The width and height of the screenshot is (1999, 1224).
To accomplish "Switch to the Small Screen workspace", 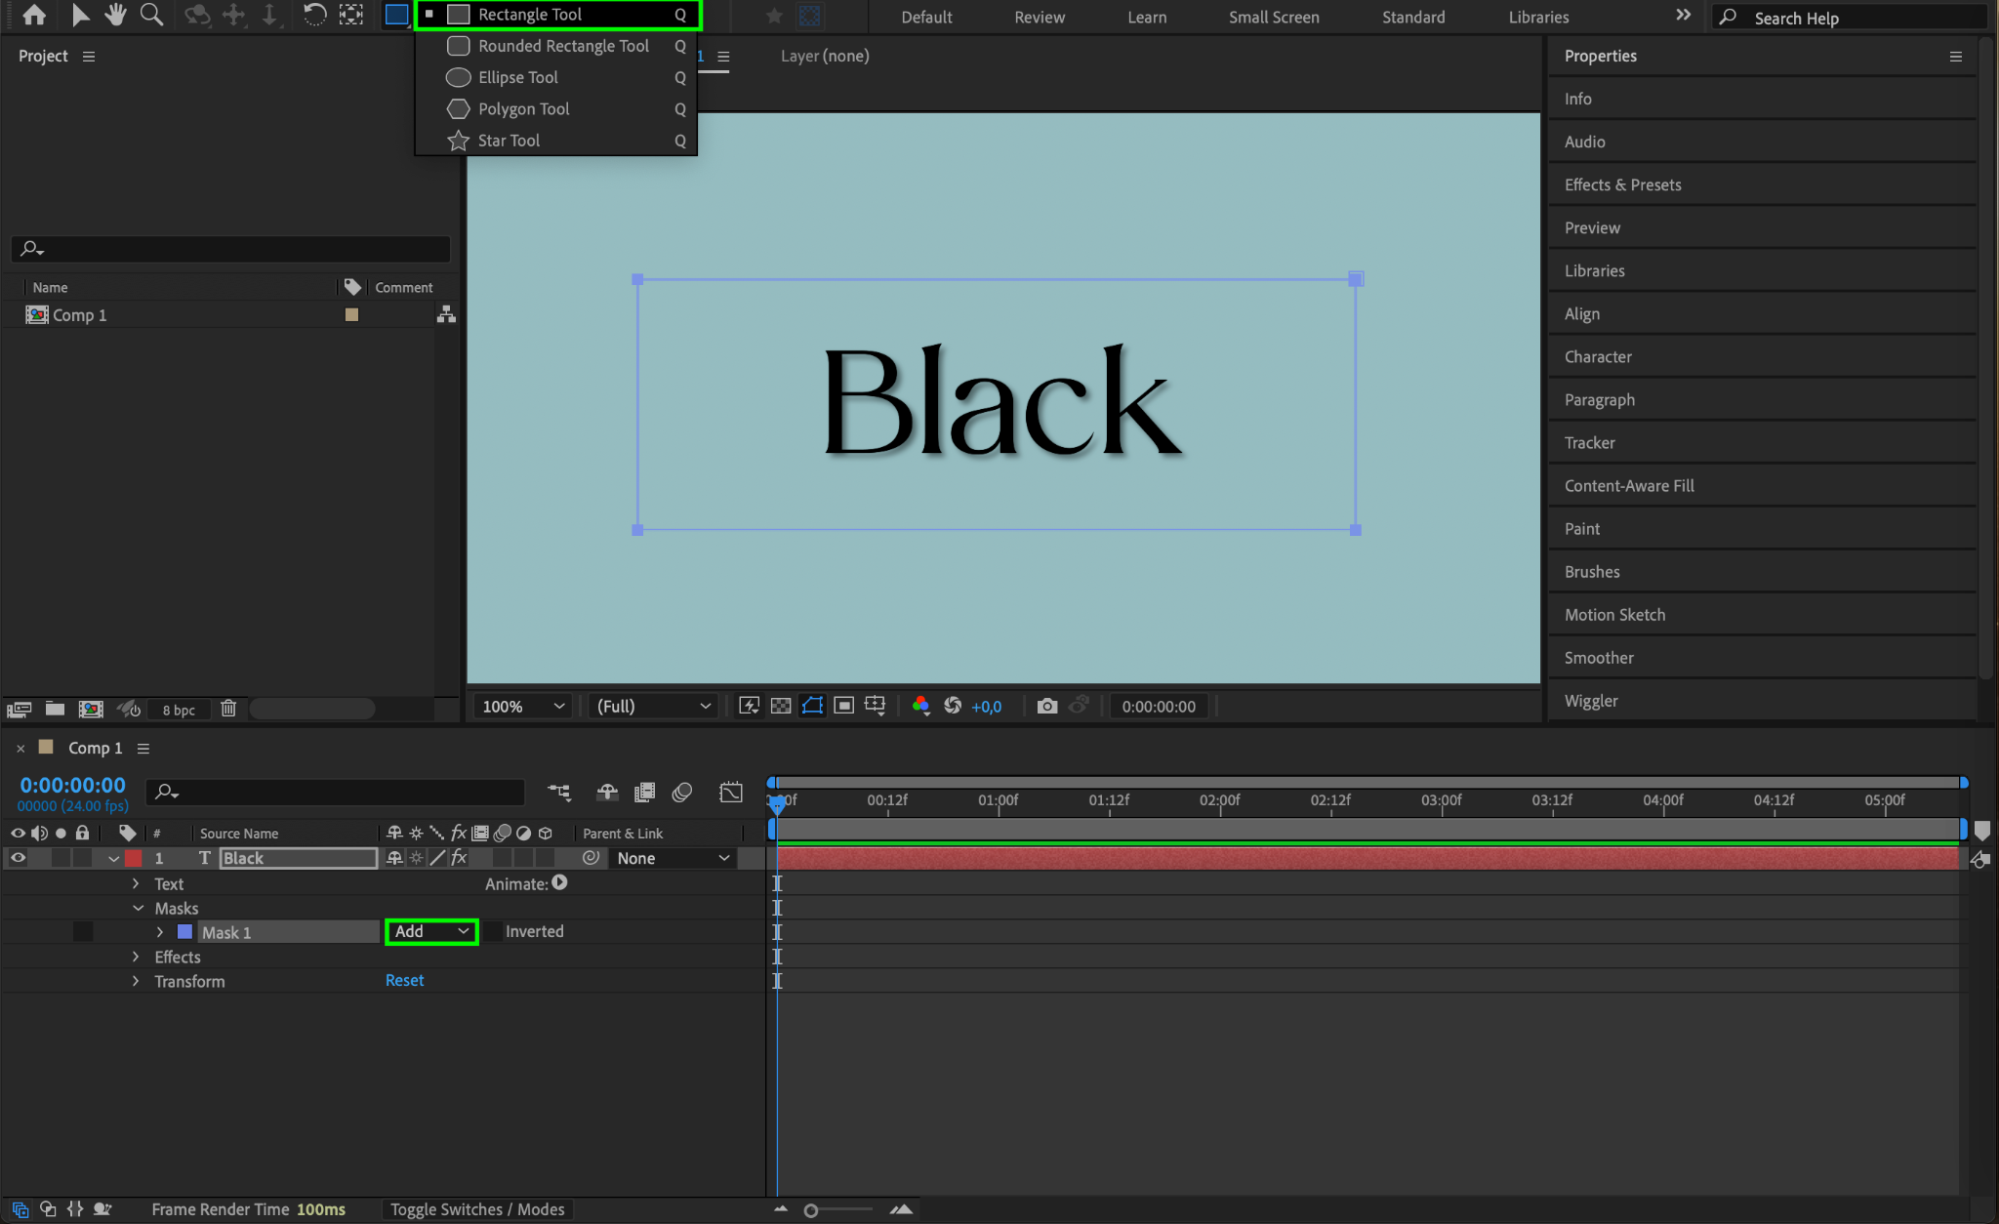I will coord(1273,17).
